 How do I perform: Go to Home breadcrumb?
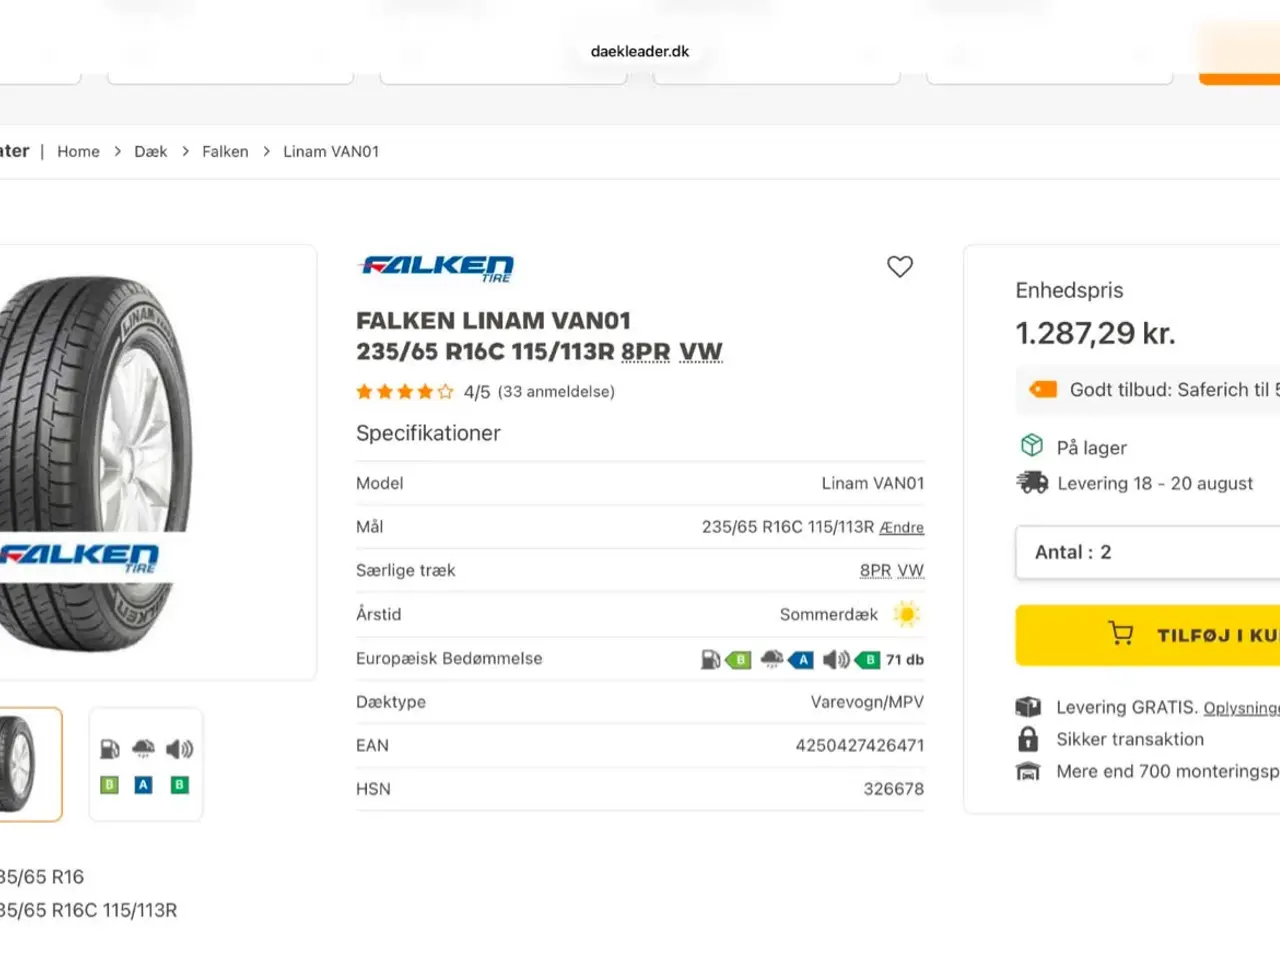pos(78,151)
